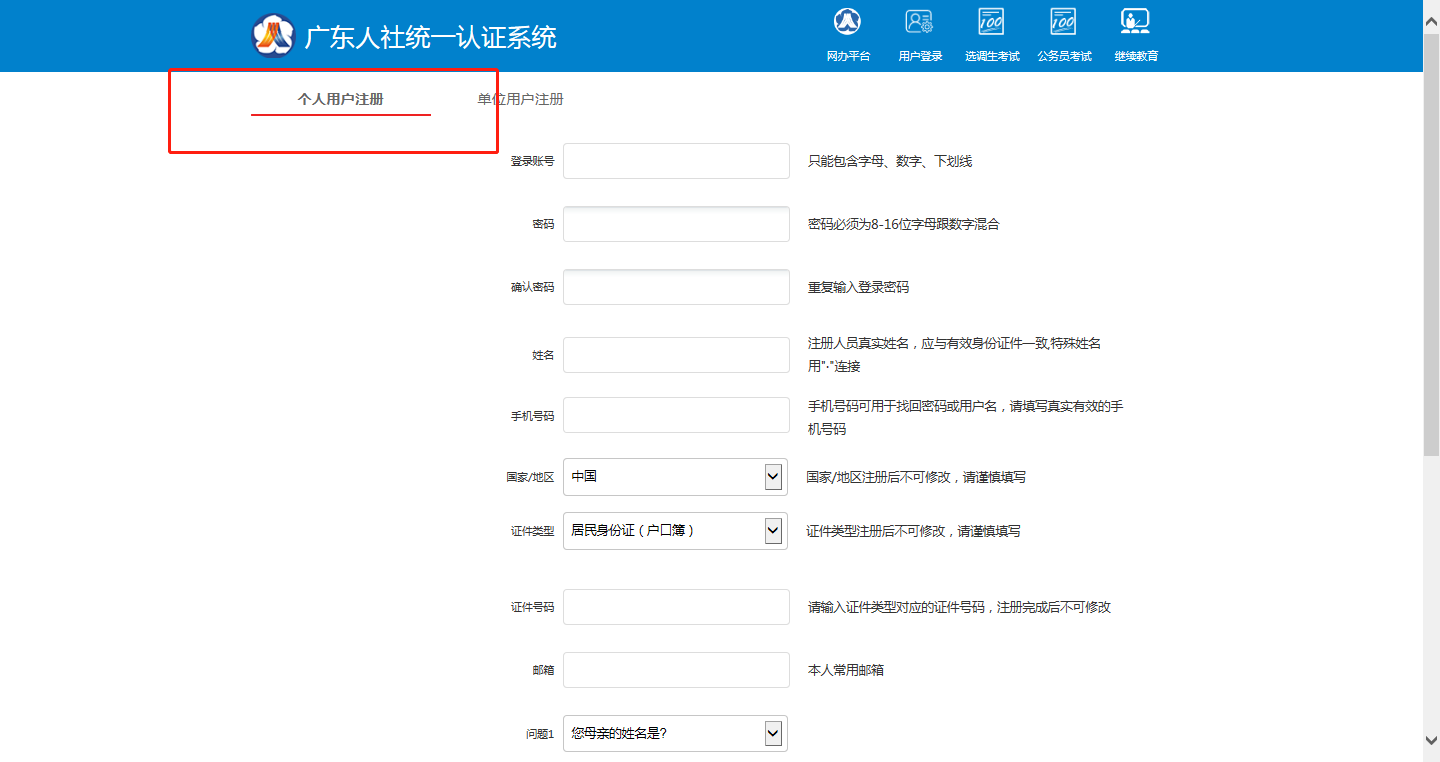Select the 姓名 text box
This screenshot has height=762, width=1440.
click(676, 355)
